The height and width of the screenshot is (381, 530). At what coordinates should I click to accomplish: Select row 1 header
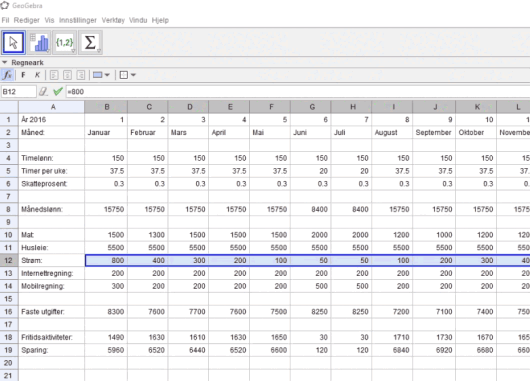9,119
